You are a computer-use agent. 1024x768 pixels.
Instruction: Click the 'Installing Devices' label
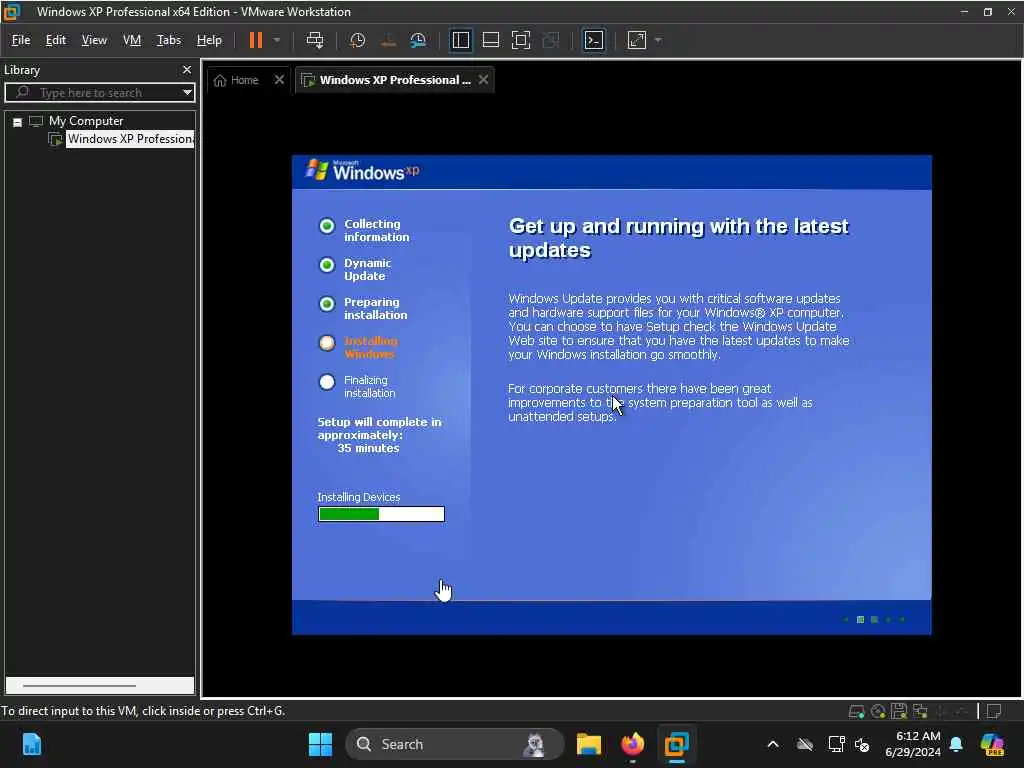coord(359,497)
